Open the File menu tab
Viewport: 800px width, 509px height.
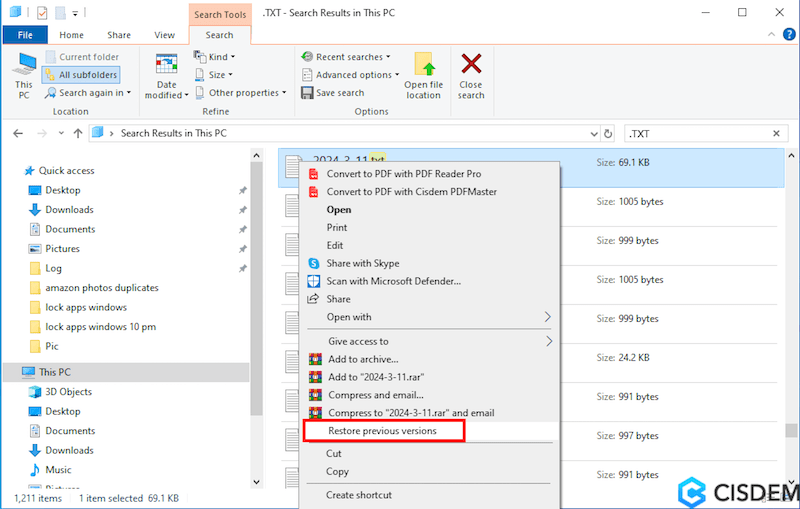25,35
